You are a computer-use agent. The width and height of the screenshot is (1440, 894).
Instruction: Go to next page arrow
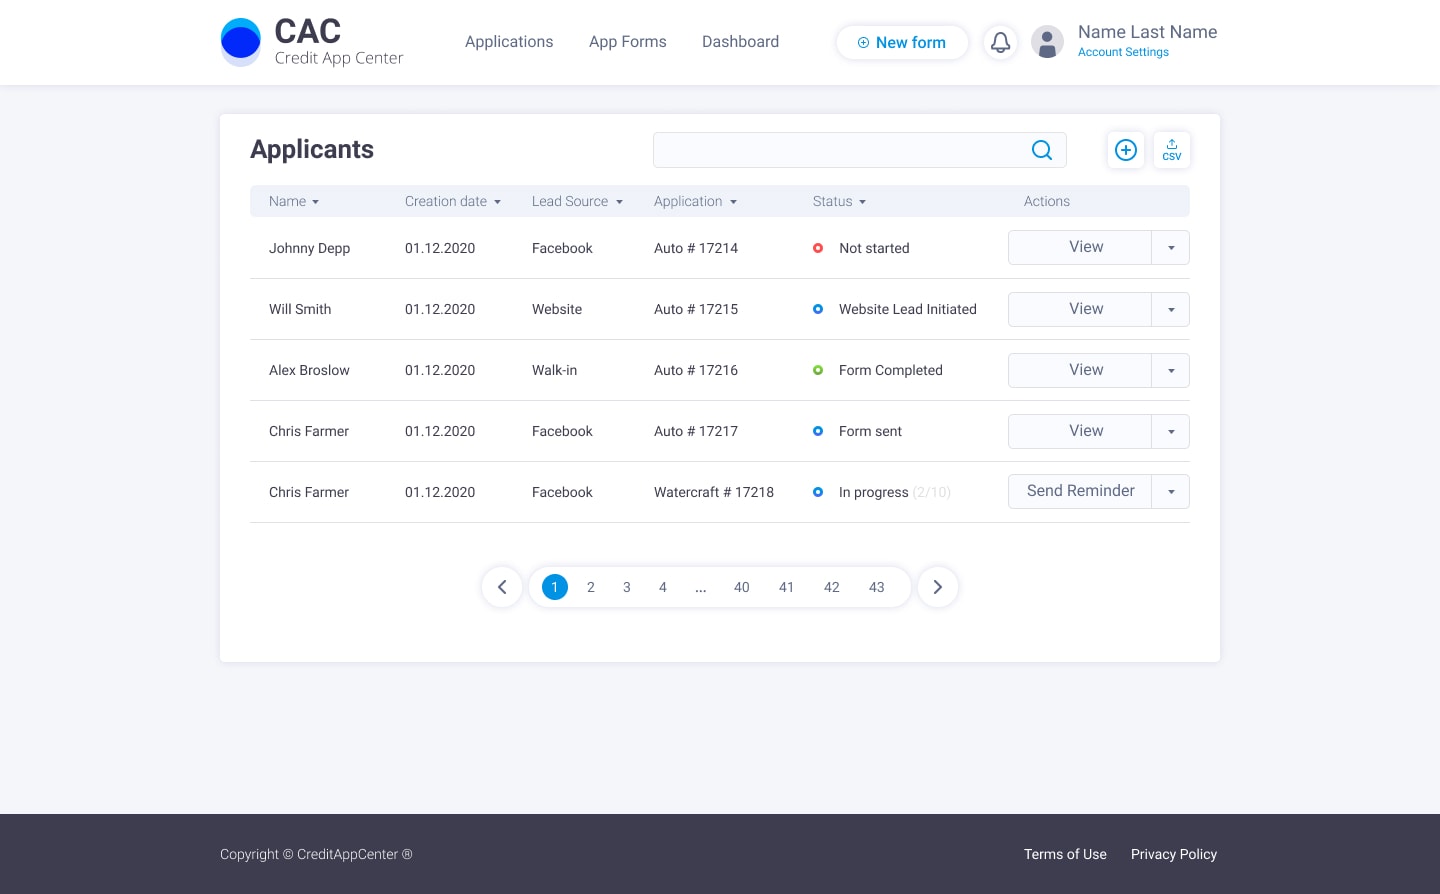938,587
